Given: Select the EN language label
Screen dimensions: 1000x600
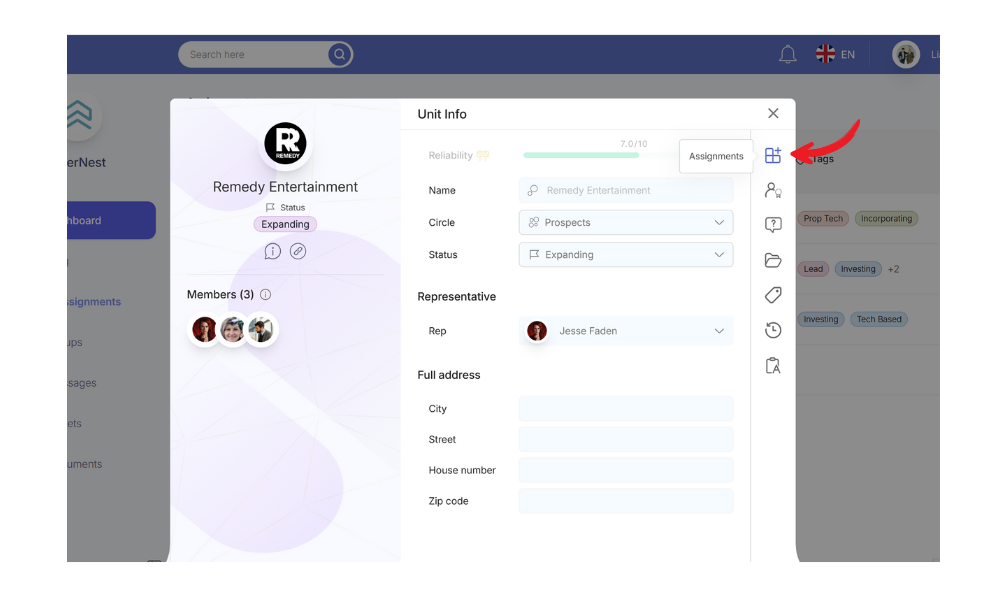Looking at the screenshot, I should pyautogui.click(x=848, y=55).
